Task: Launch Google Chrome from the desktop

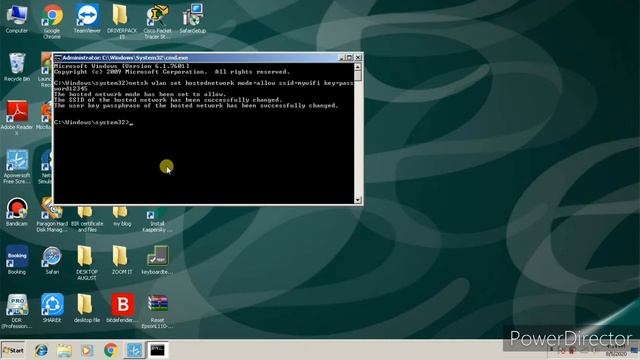Action: point(52,21)
